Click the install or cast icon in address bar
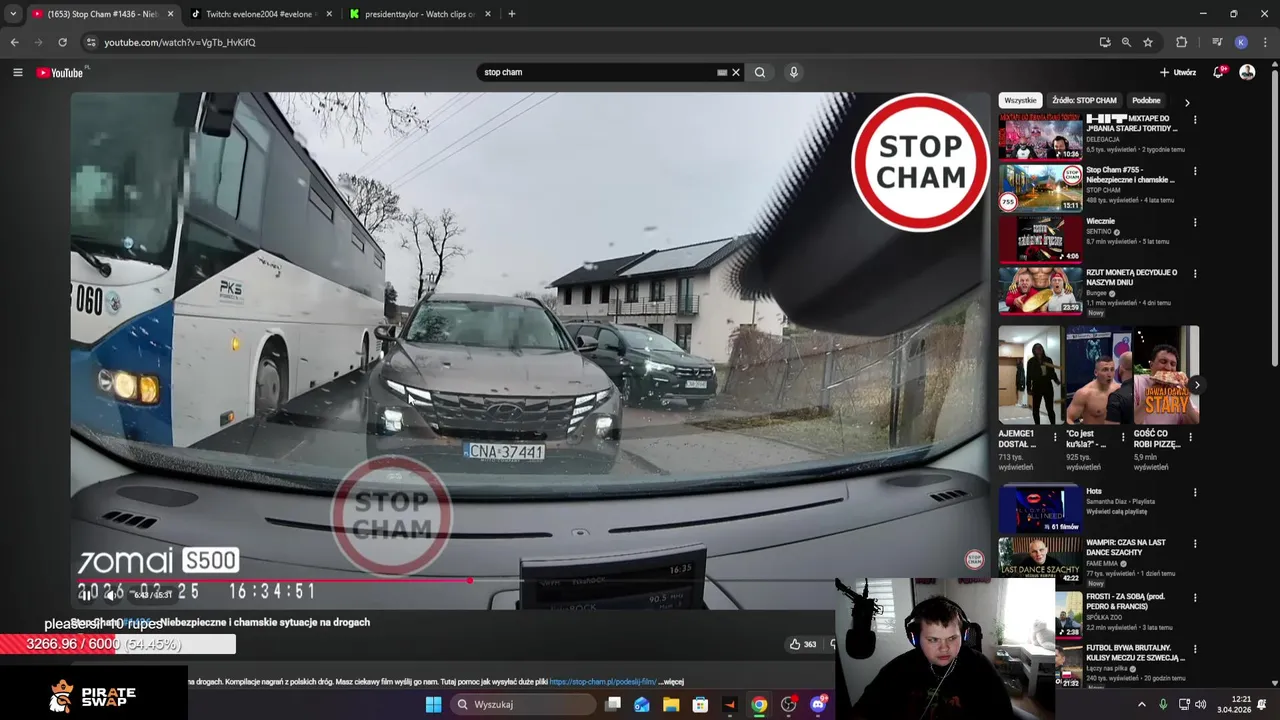 point(1104,42)
